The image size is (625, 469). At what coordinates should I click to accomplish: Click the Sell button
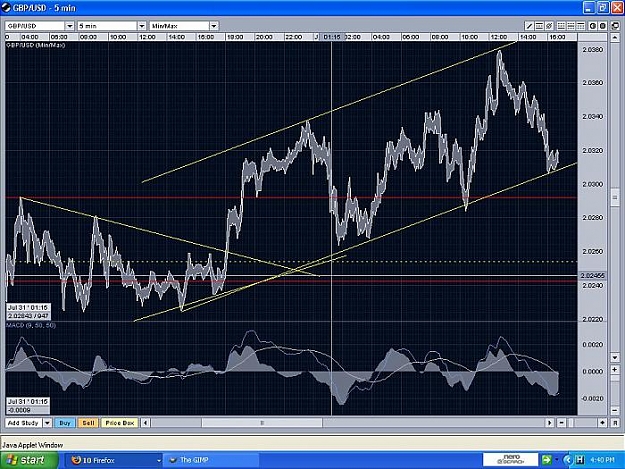(88, 423)
